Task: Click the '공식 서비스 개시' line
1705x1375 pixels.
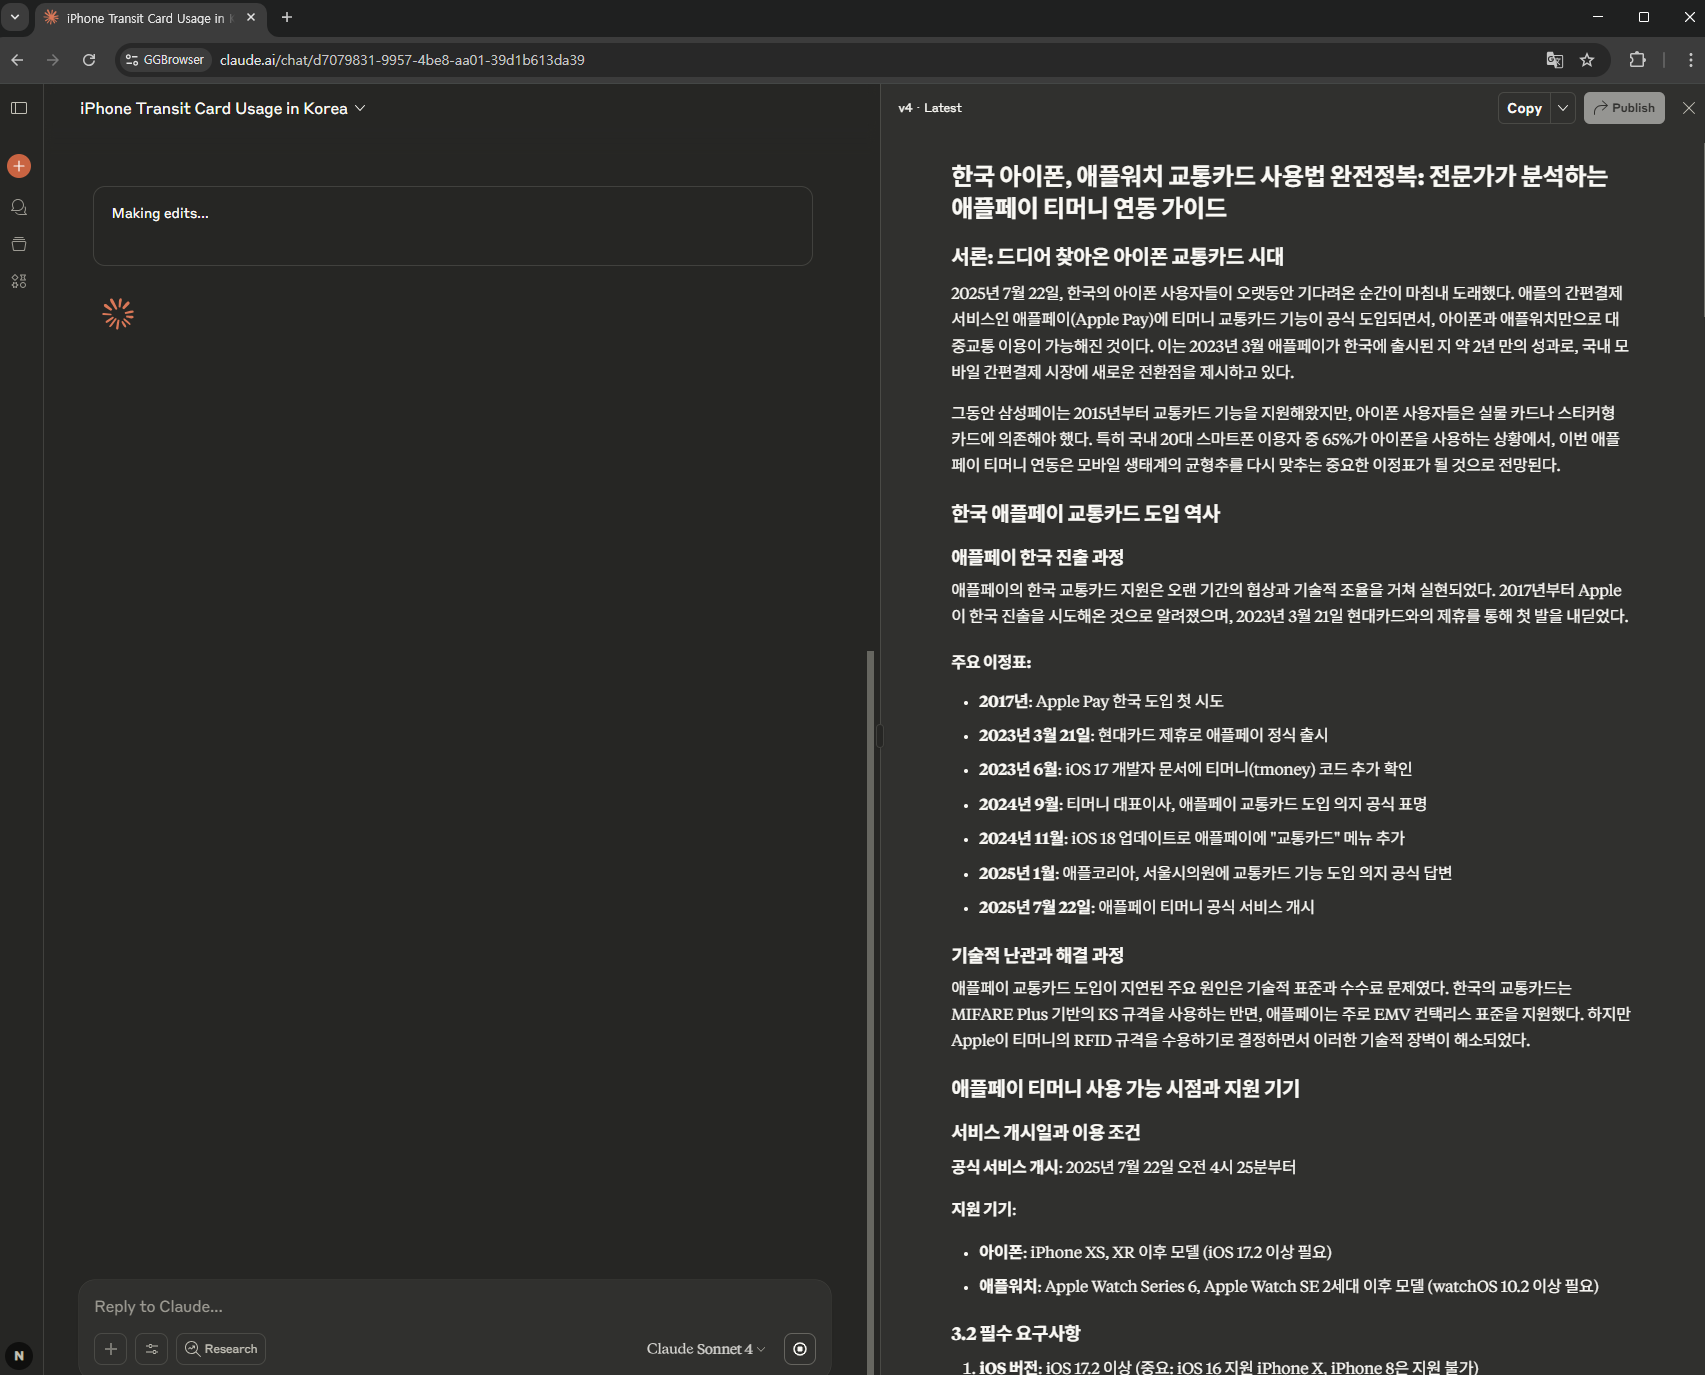Action: pyautogui.click(x=1124, y=1167)
